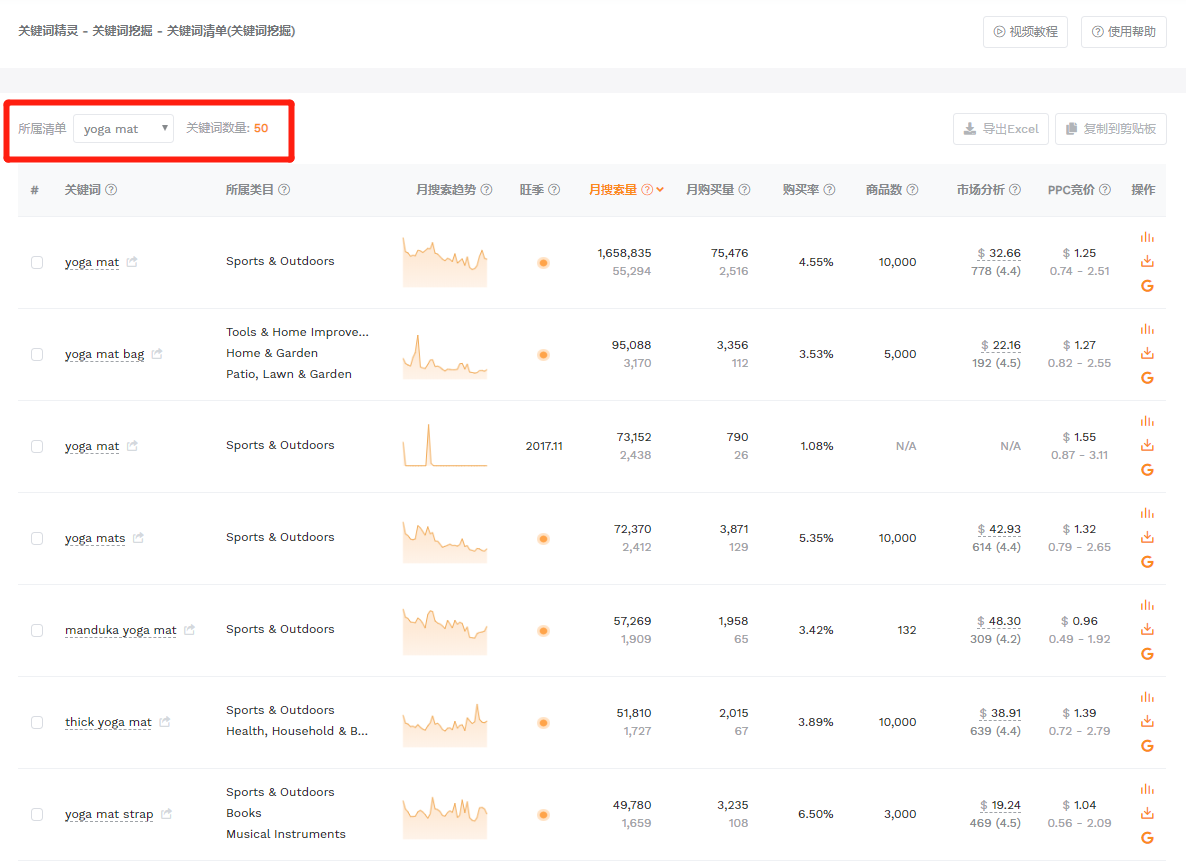1186x862 pixels.
Task: Google icon for thick yoga mat row
Action: click(x=1147, y=746)
